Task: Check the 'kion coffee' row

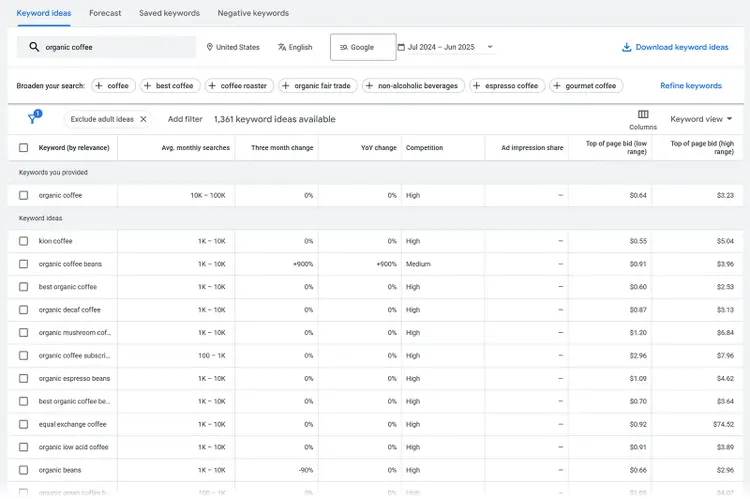Action: click(x=23, y=241)
